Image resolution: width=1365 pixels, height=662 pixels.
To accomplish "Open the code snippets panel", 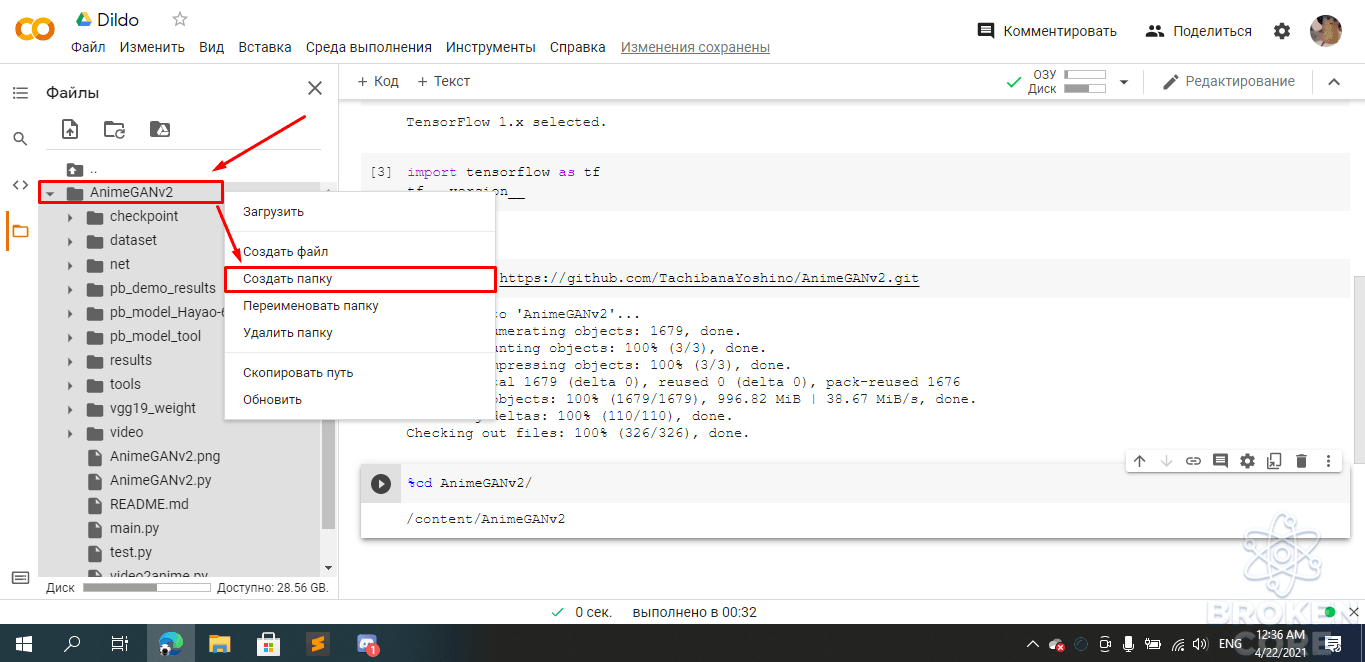I will point(20,185).
